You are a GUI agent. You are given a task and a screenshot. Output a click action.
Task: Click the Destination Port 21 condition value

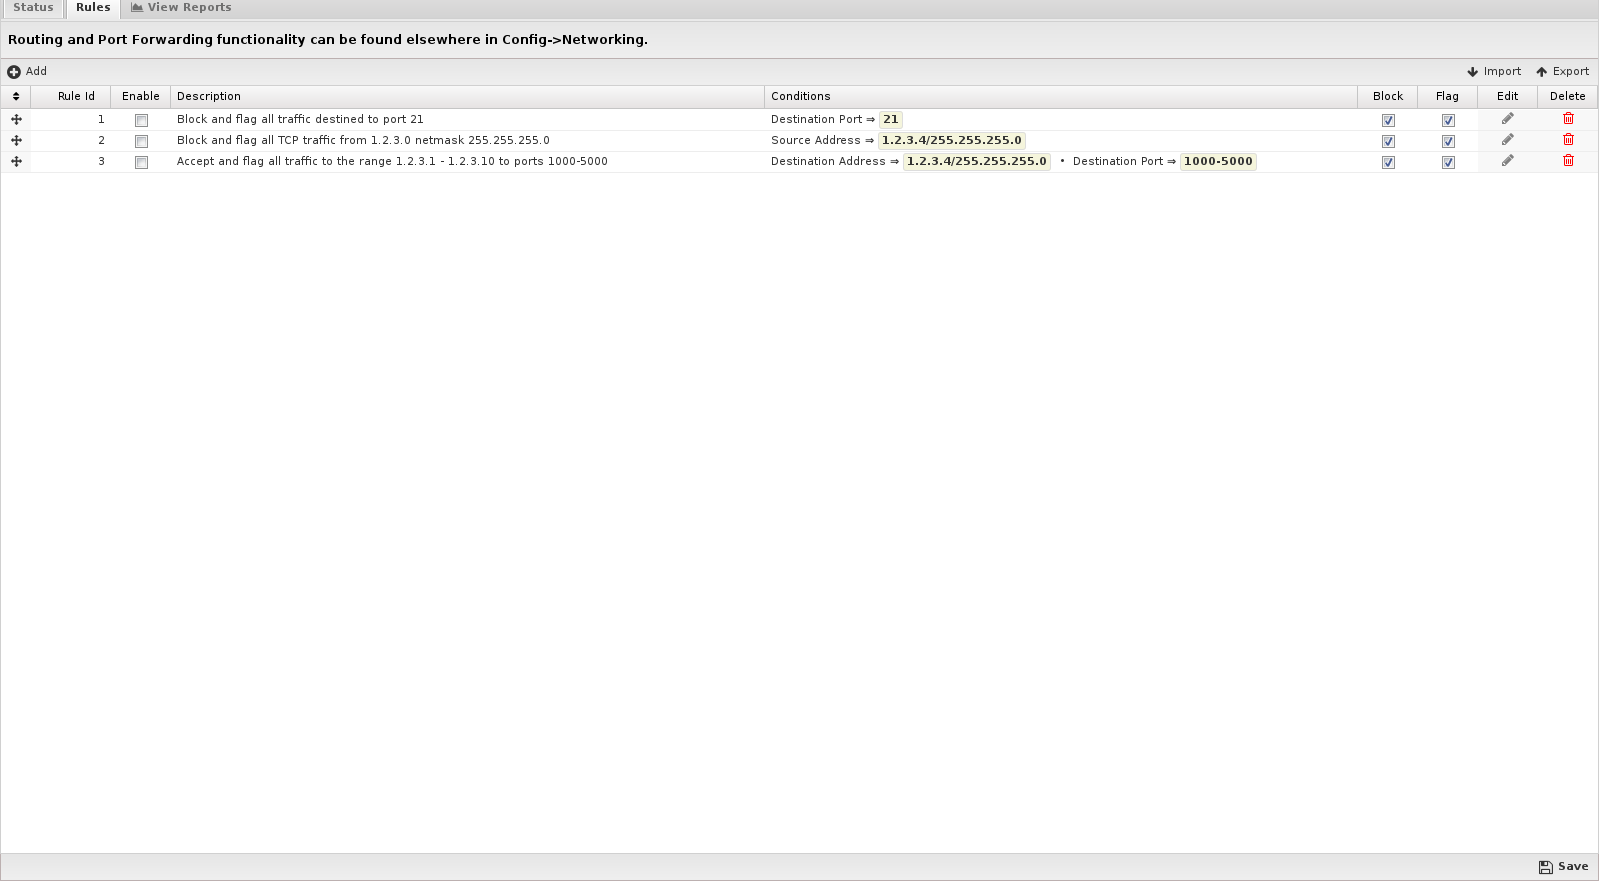[890, 119]
